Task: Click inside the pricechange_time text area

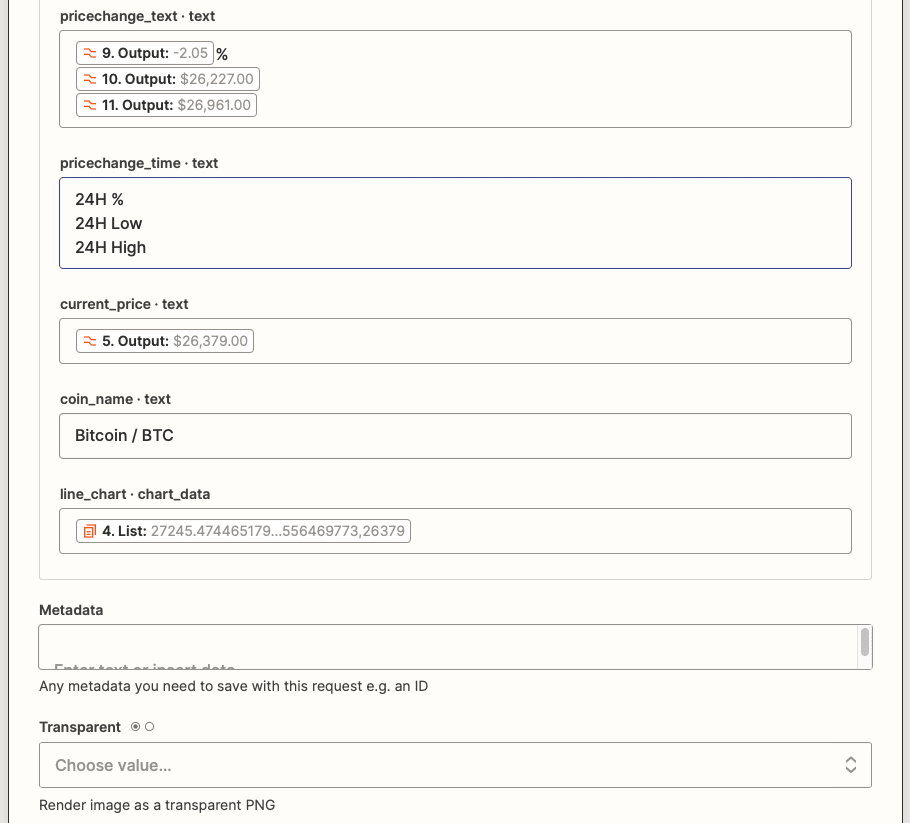Action: point(455,222)
